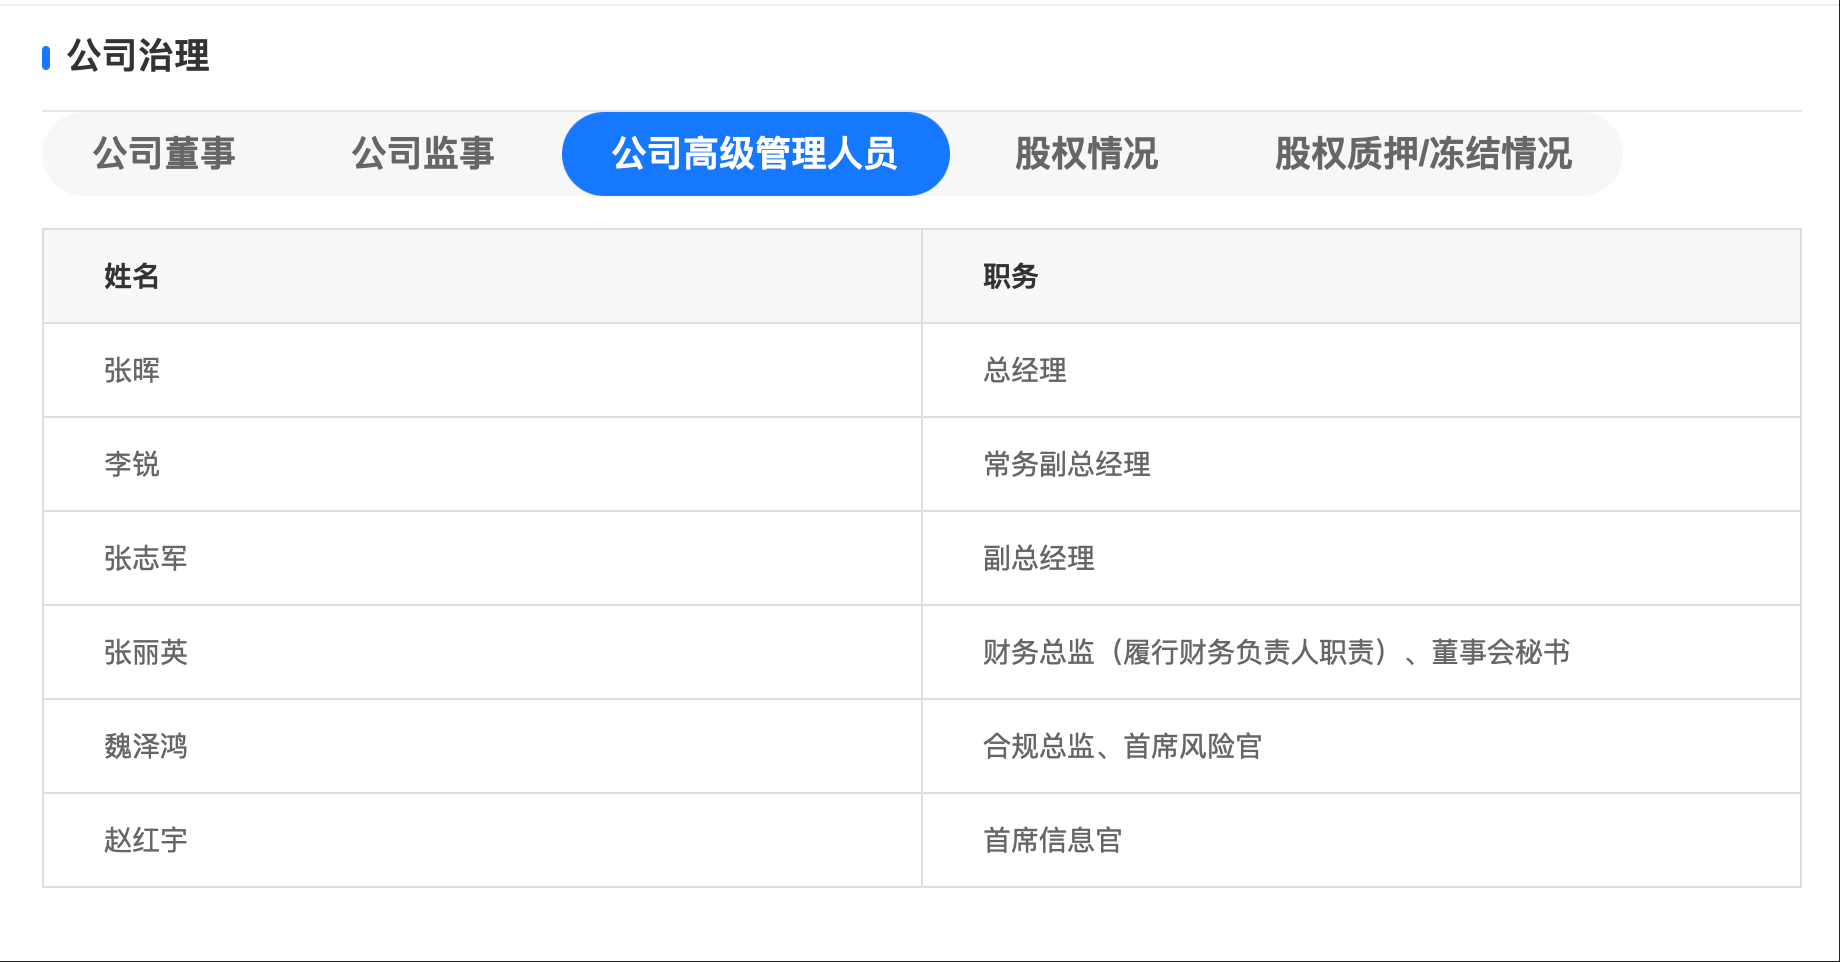The image size is (1840, 962).
Task: Click the name 张丽英
Action: pos(146,652)
